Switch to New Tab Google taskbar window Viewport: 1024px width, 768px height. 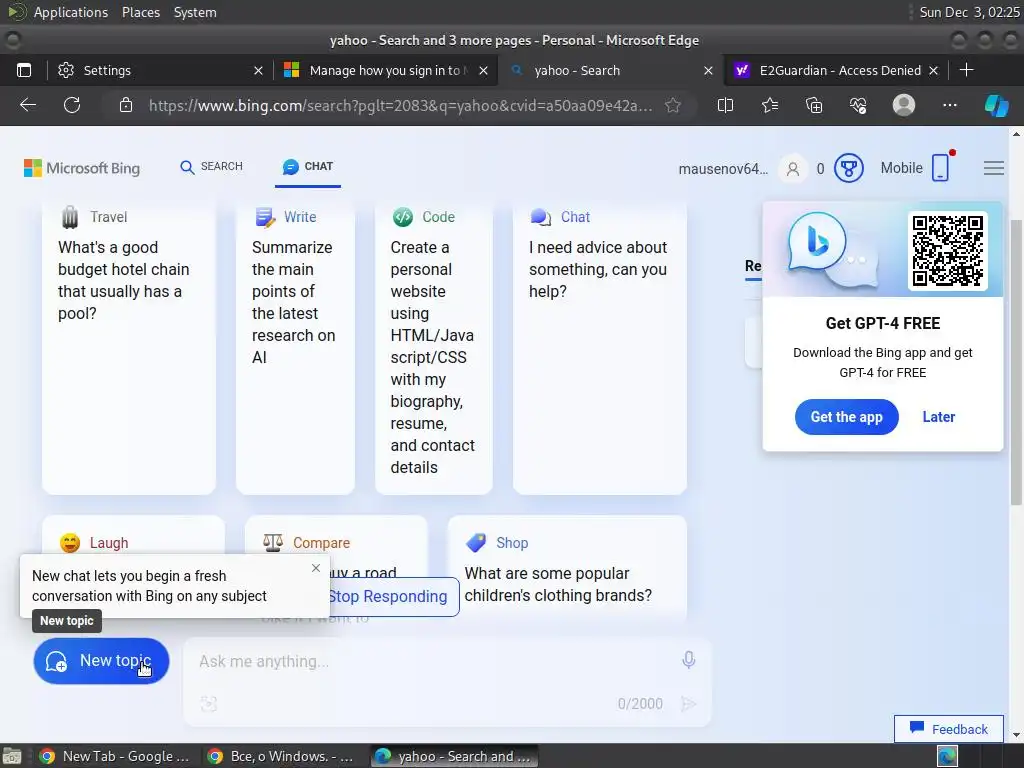pos(114,756)
